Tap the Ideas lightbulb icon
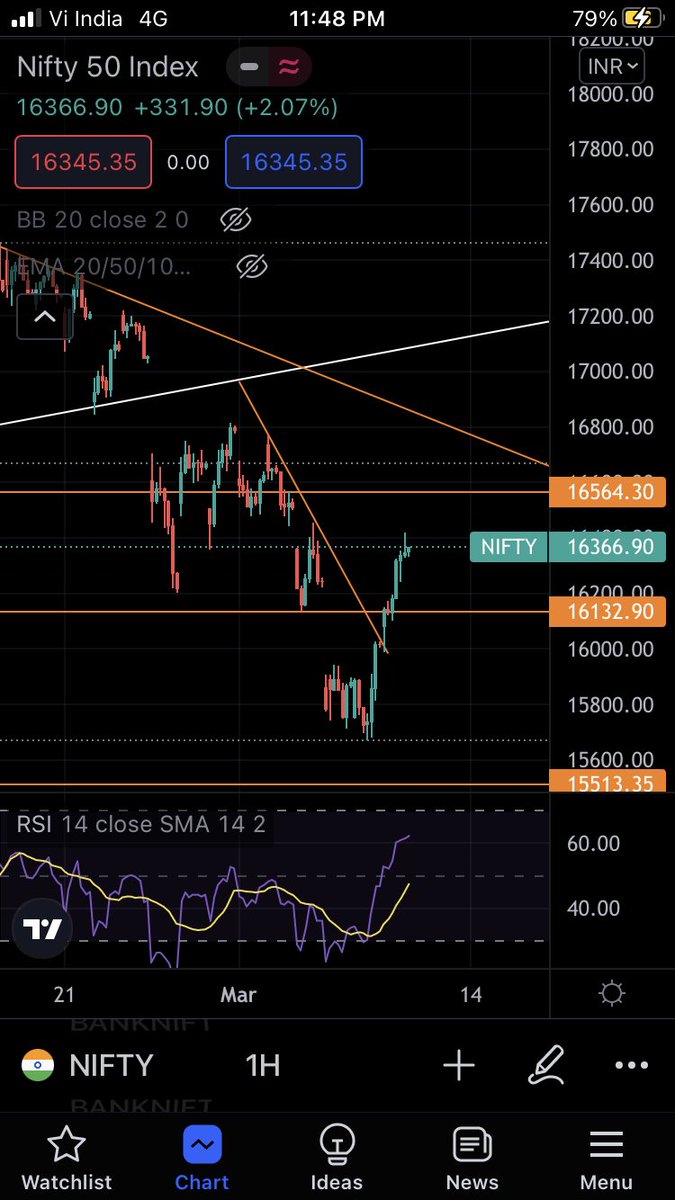The image size is (675, 1200). 337,1143
